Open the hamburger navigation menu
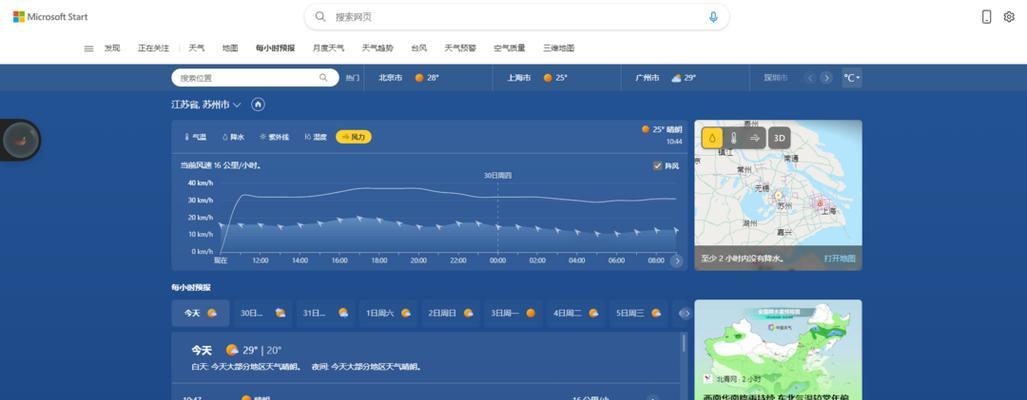1027x400 pixels. pyautogui.click(x=89, y=48)
